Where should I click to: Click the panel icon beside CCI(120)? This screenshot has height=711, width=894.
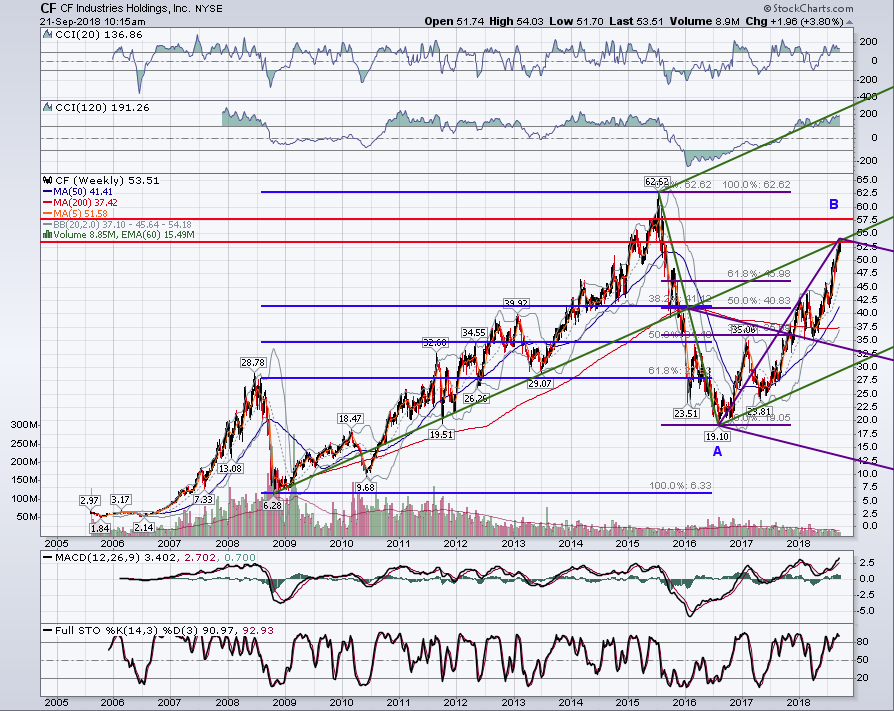48,108
